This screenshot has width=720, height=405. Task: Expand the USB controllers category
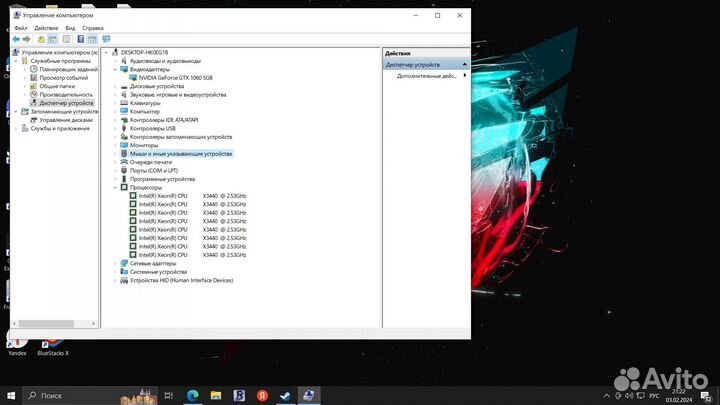[x=116, y=128]
